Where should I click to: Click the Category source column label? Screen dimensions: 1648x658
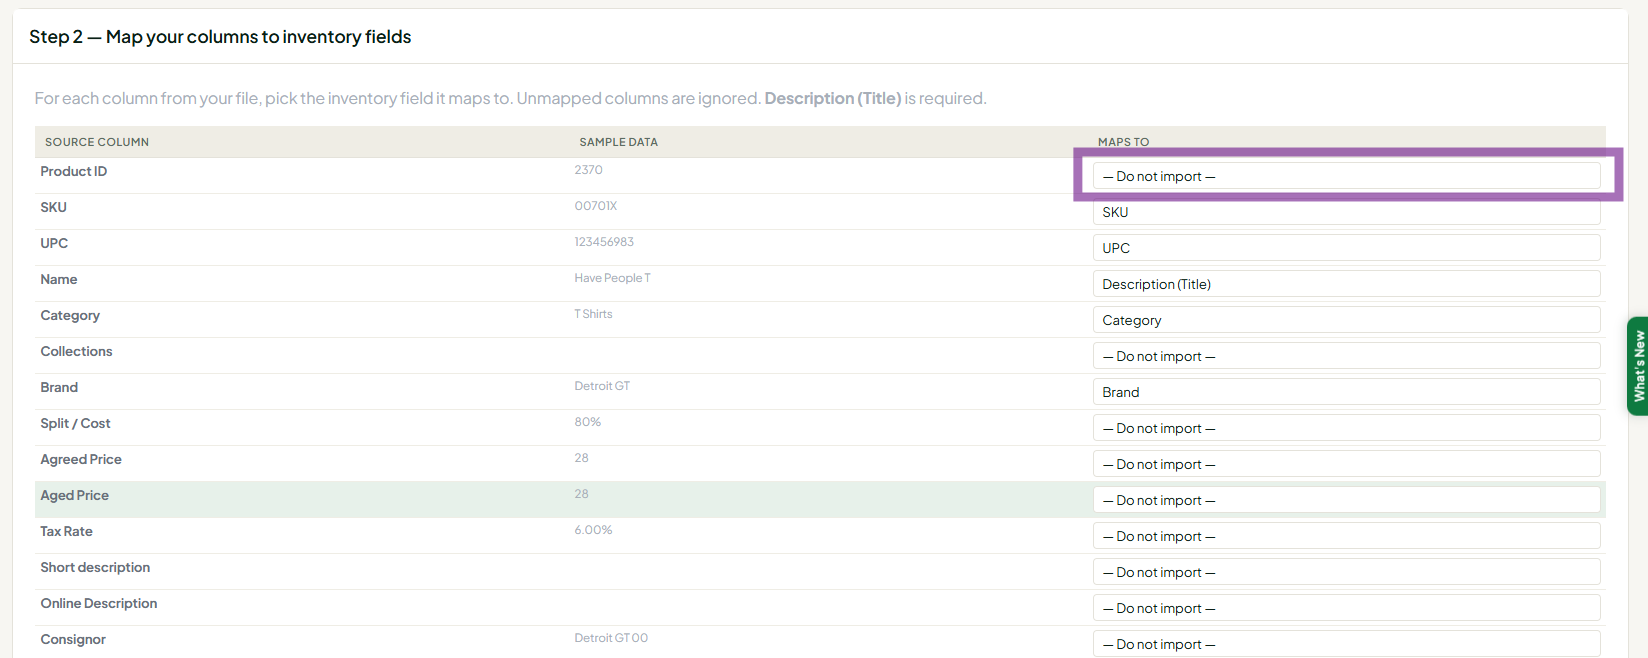tap(70, 315)
